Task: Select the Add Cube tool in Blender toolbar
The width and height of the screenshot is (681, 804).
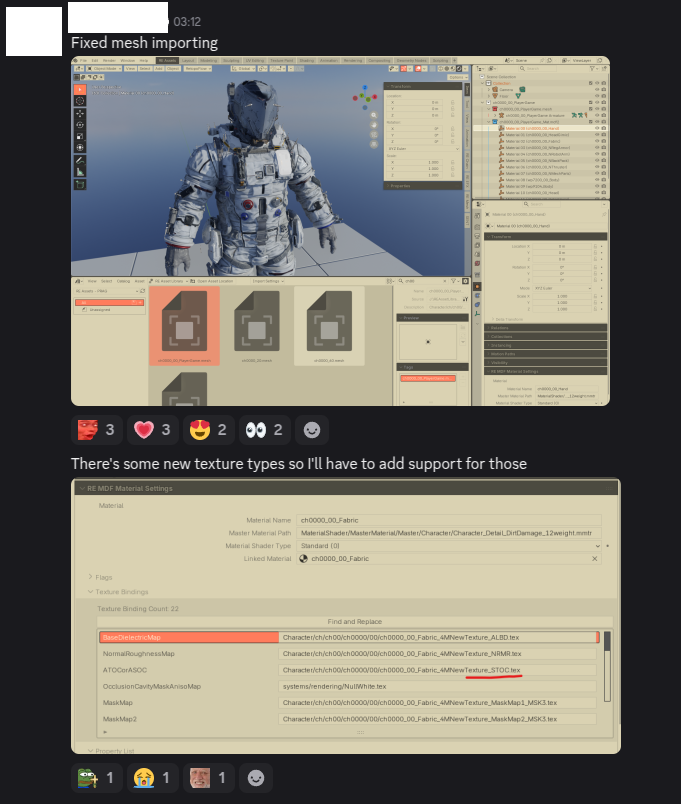Action: [x=80, y=184]
